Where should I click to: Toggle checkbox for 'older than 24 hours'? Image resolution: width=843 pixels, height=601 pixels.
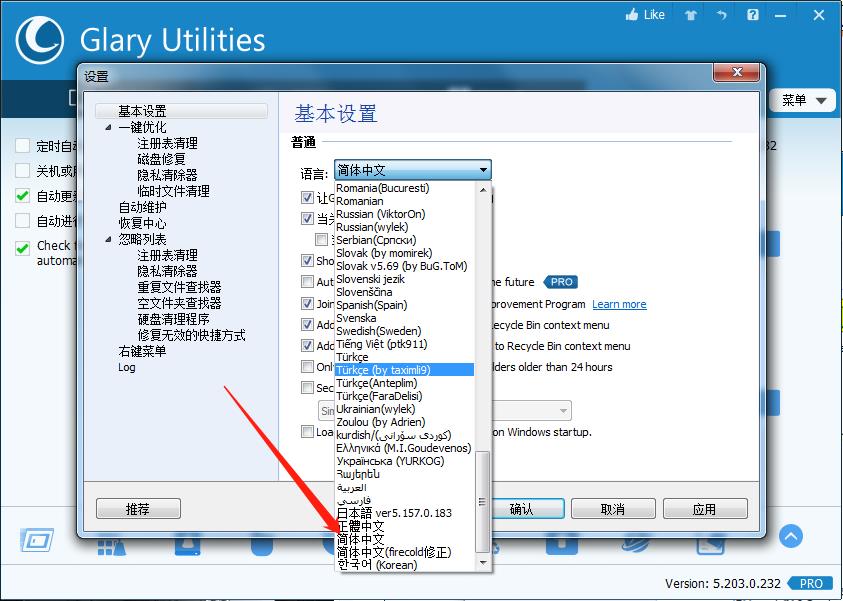tap(307, 367)
